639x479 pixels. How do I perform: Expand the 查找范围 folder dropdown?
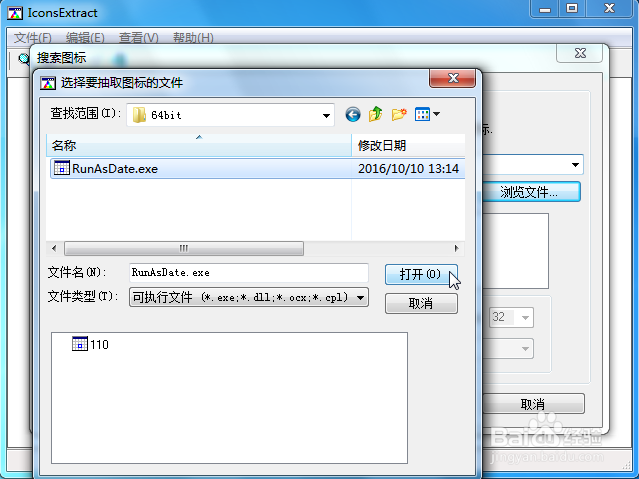point(326,115)
